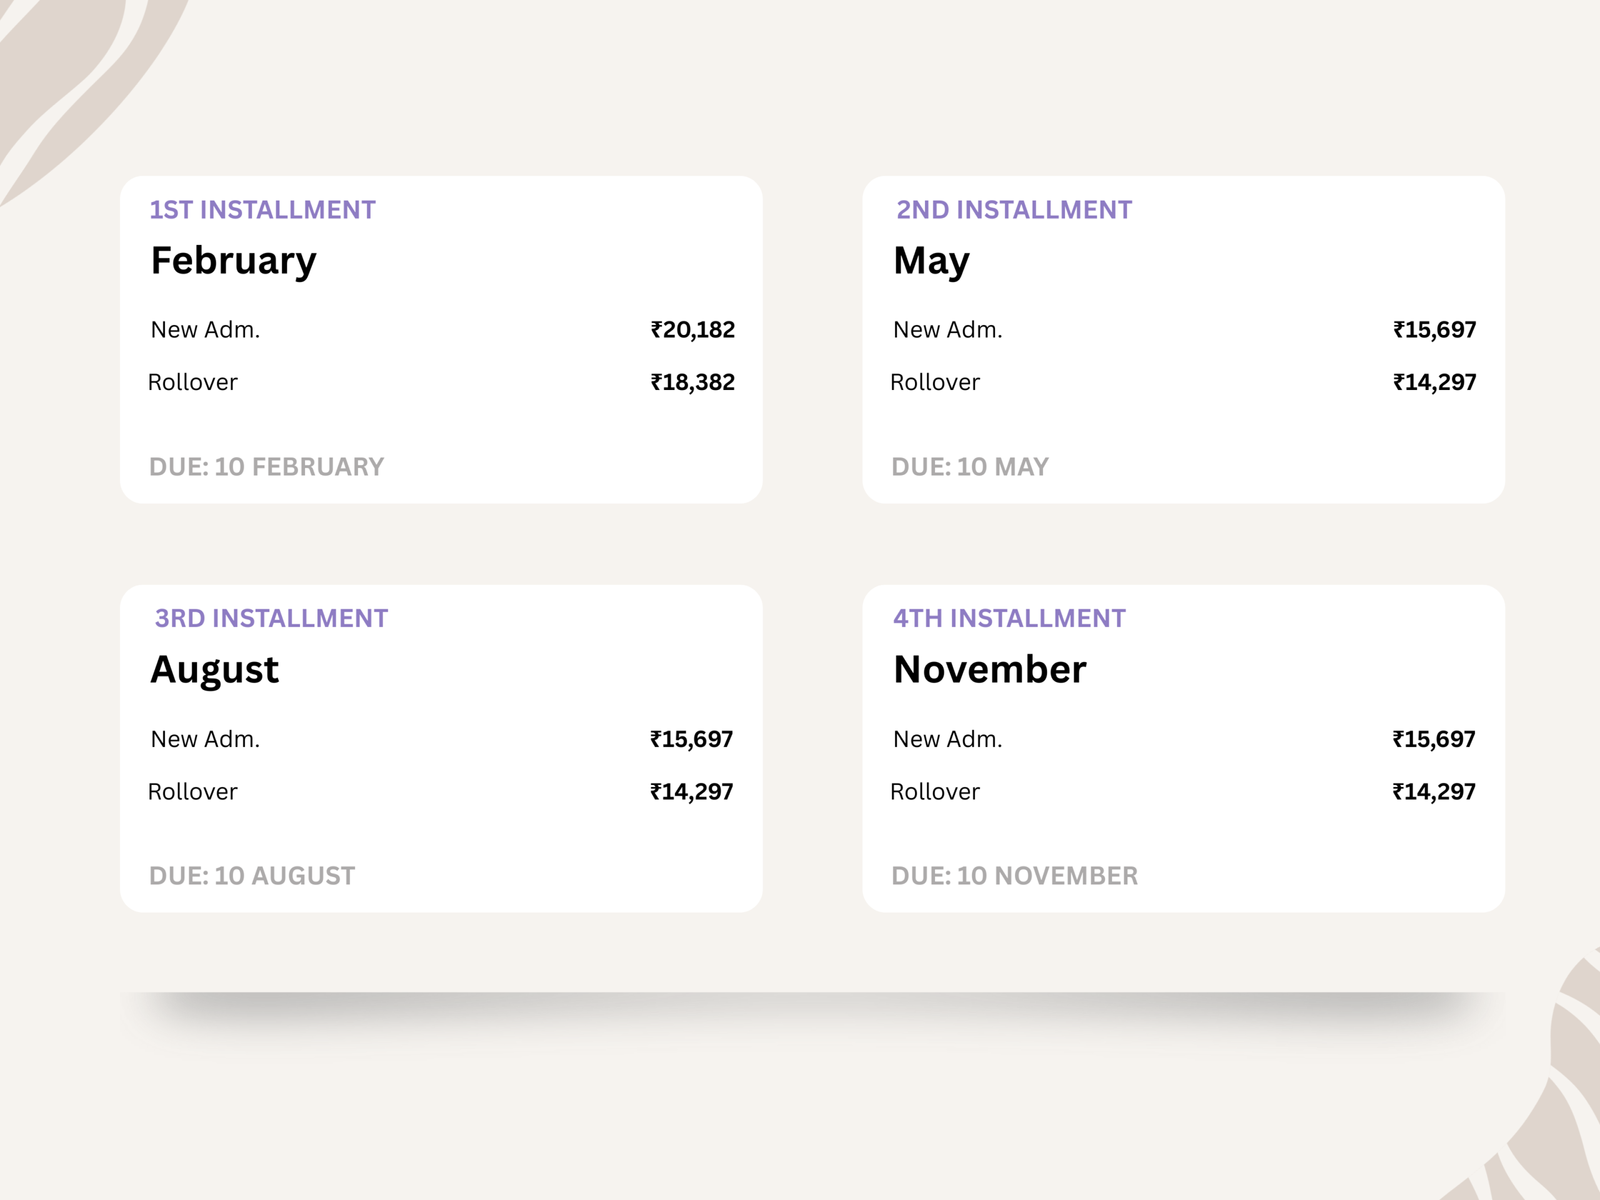This screenshot has height=1200, width=1600.
Task: Click New Adm. label in February card
Action: point(205,330)
